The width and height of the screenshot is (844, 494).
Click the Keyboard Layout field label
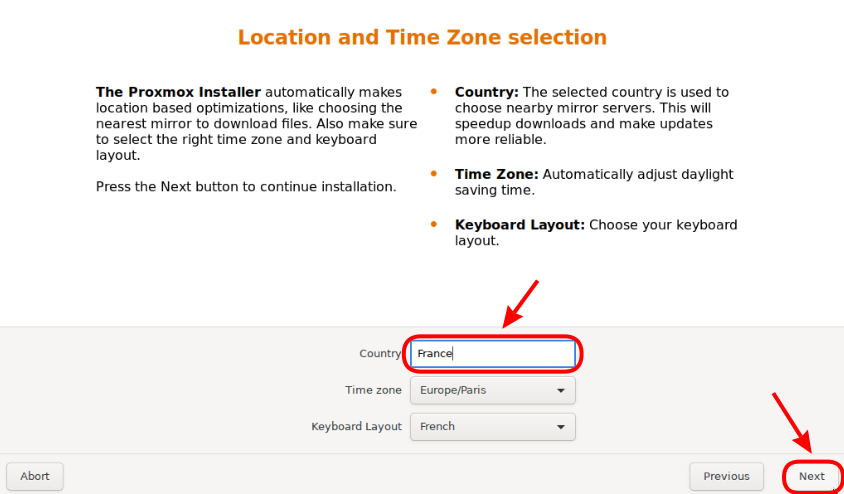click(356, 426)
